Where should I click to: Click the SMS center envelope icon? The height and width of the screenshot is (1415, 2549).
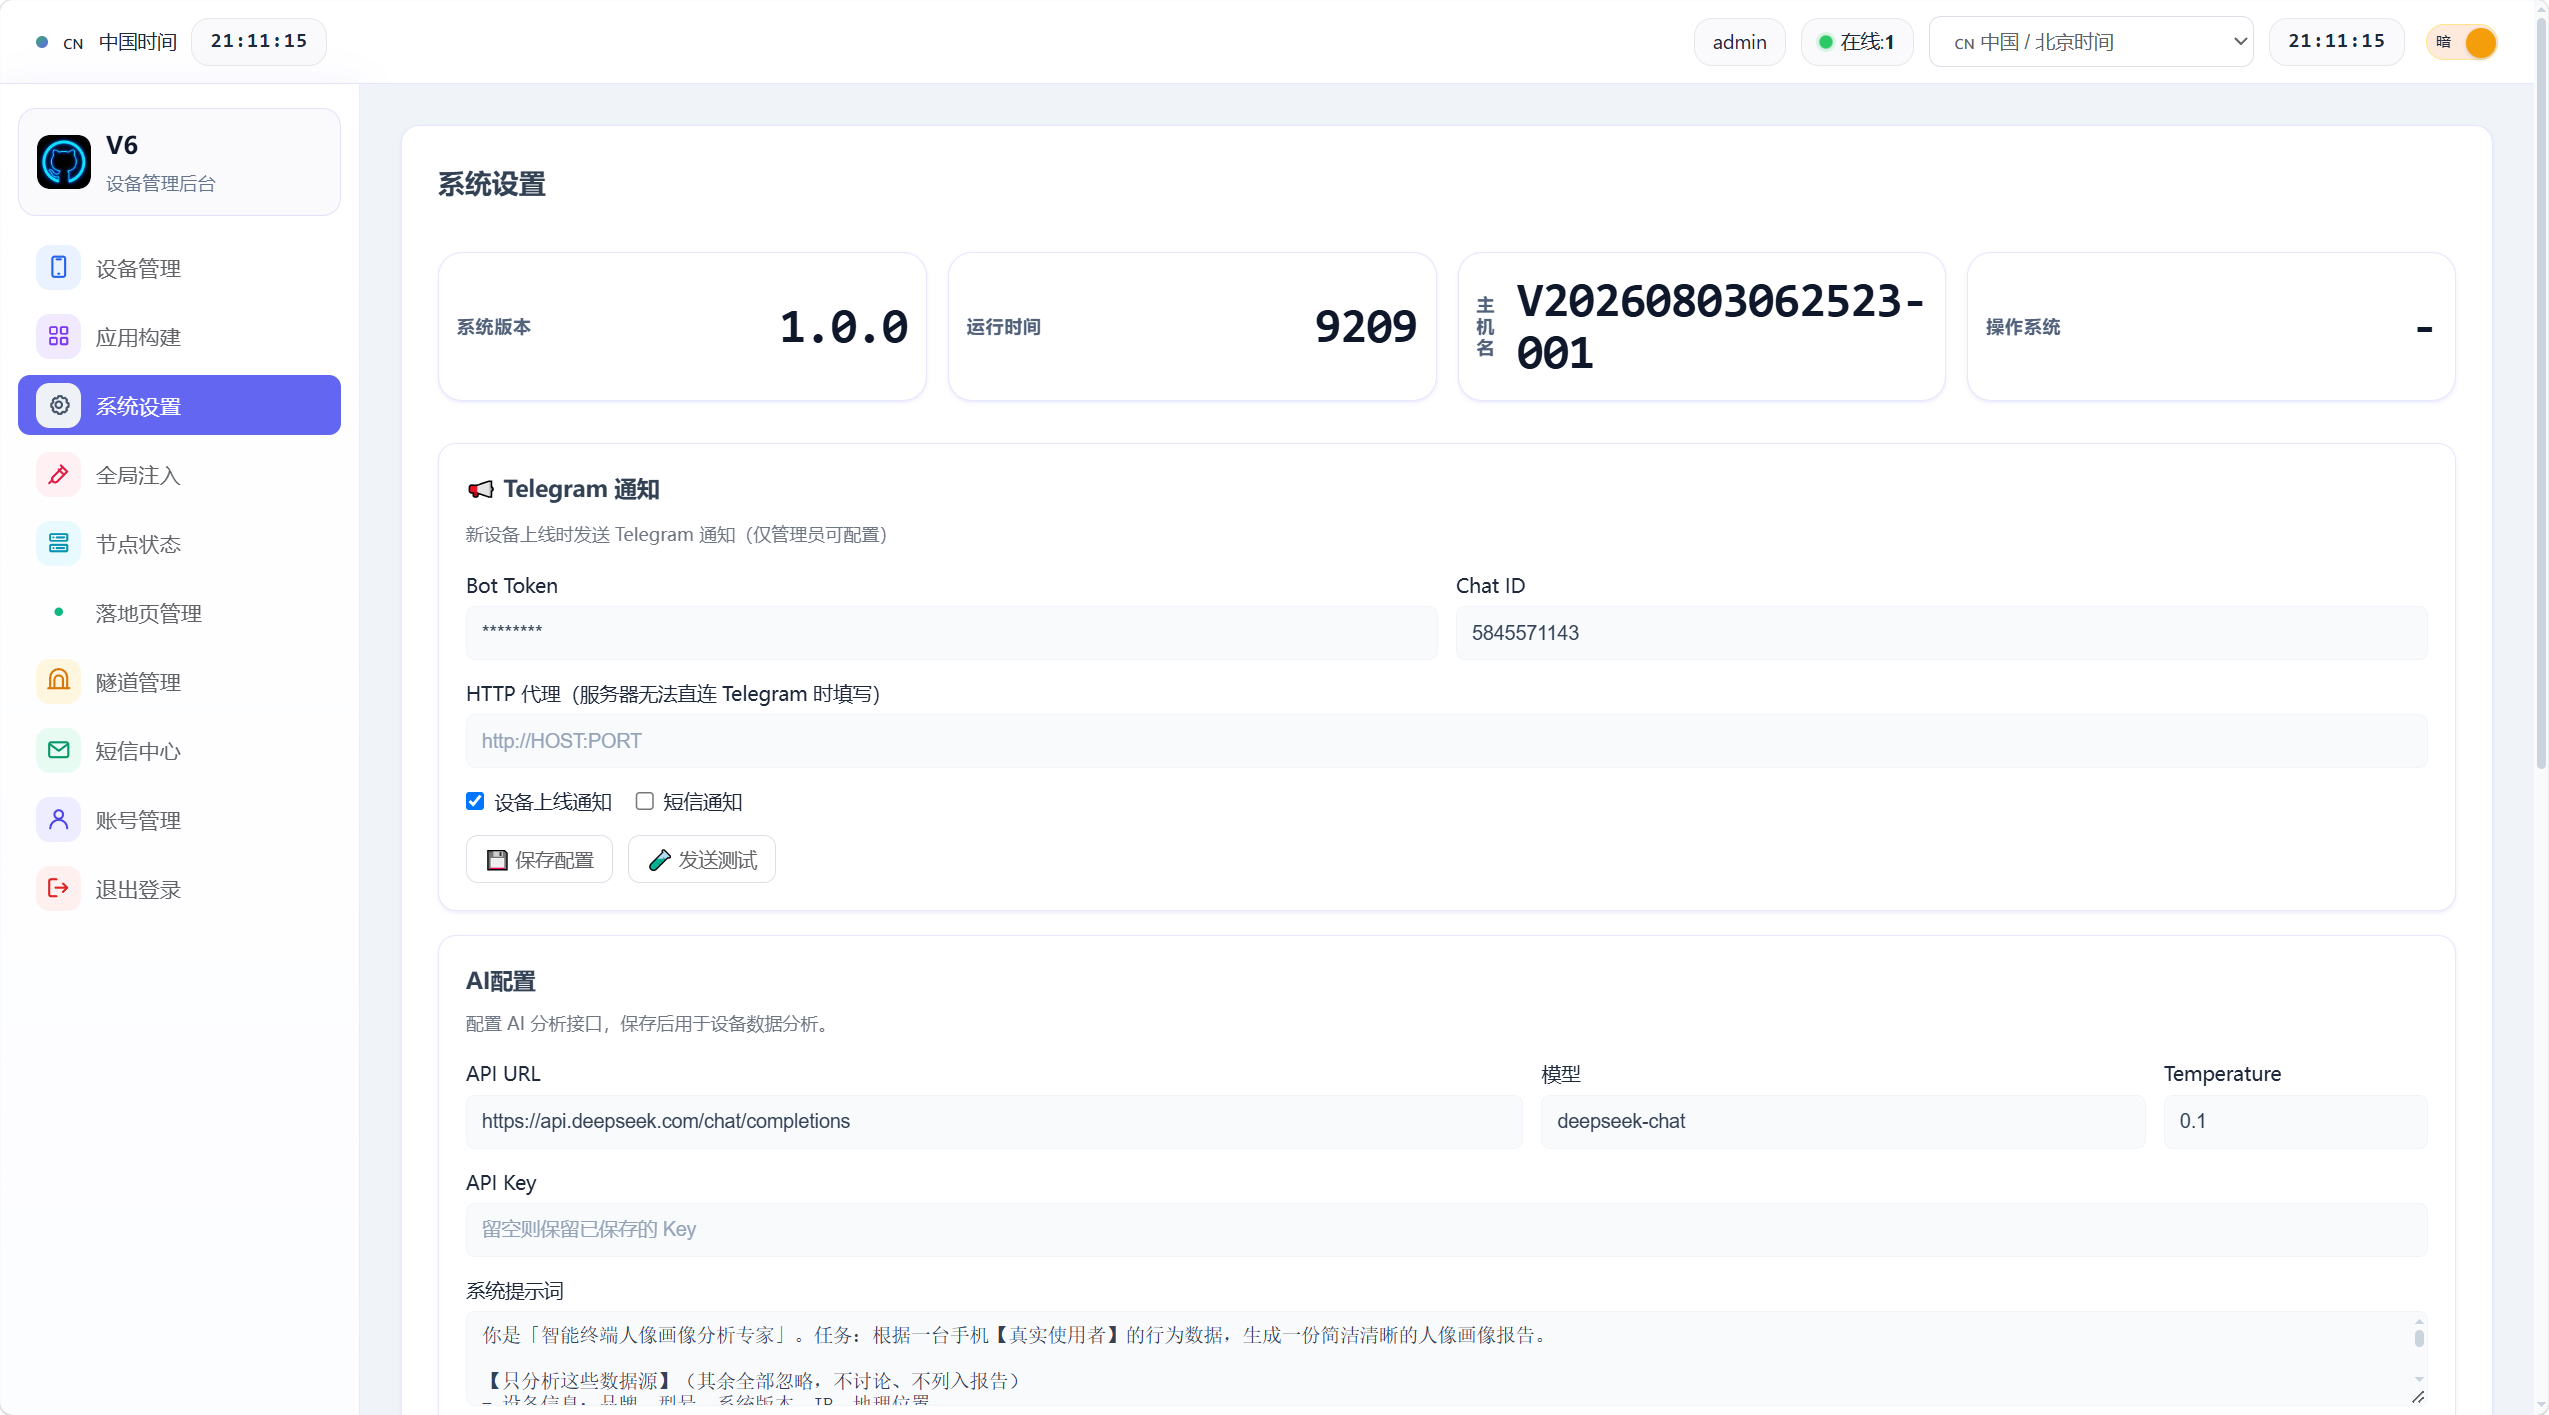point(59,751)
